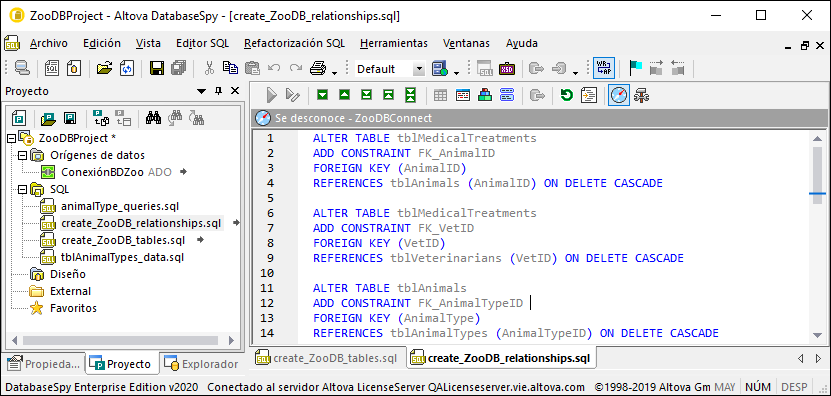Click the Cut scissors icon
Screen dimensions: 831x396
pos(209,68)
